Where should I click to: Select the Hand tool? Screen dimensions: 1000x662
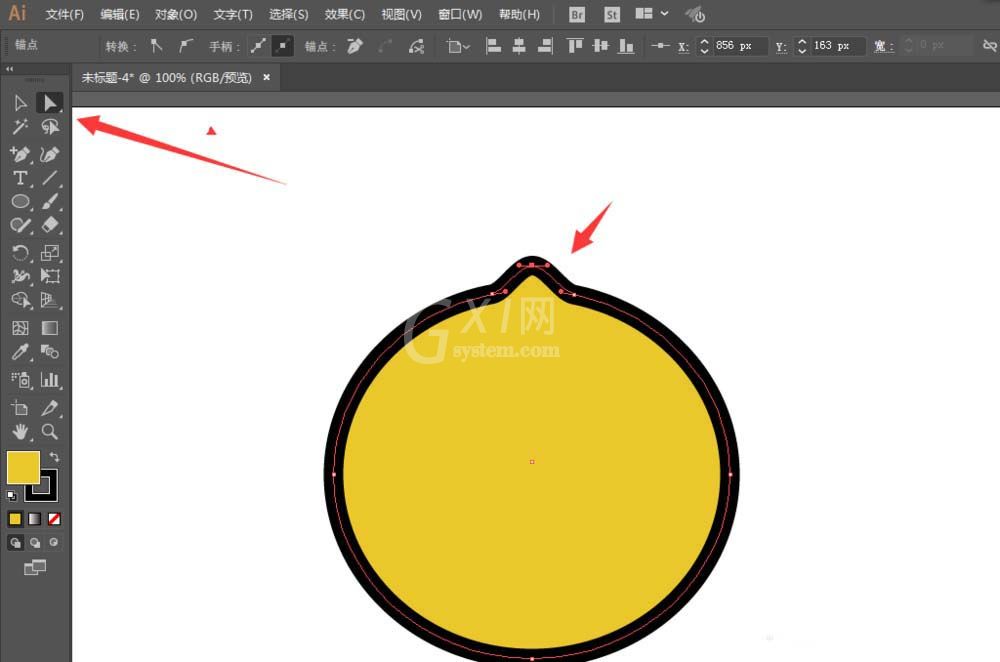click(20, 432)
